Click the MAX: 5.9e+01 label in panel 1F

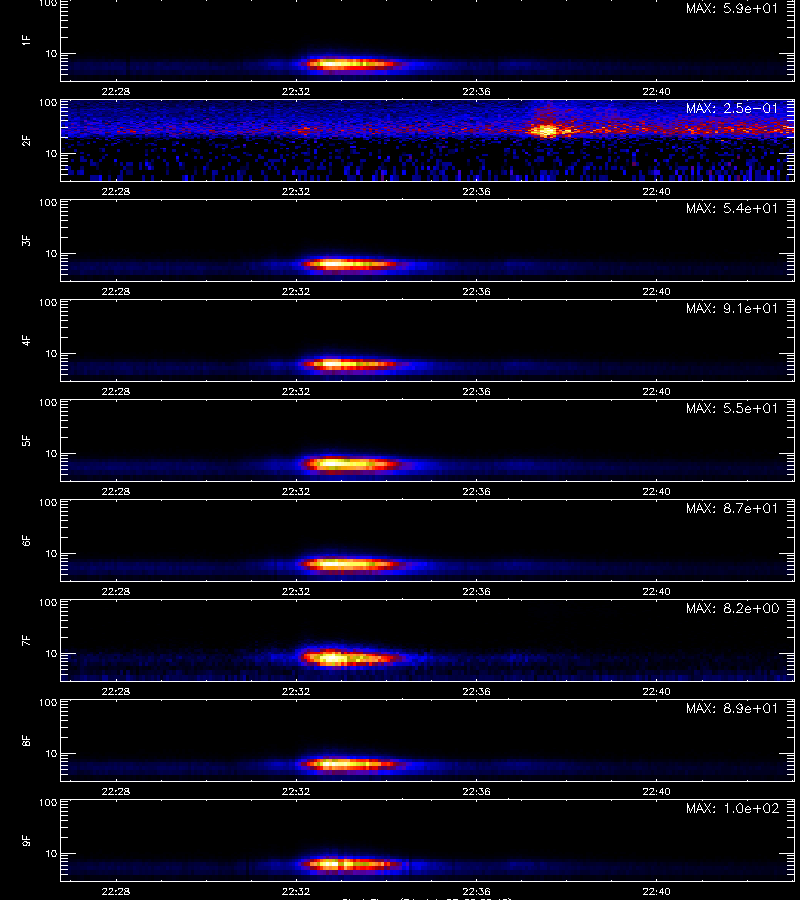732,9
